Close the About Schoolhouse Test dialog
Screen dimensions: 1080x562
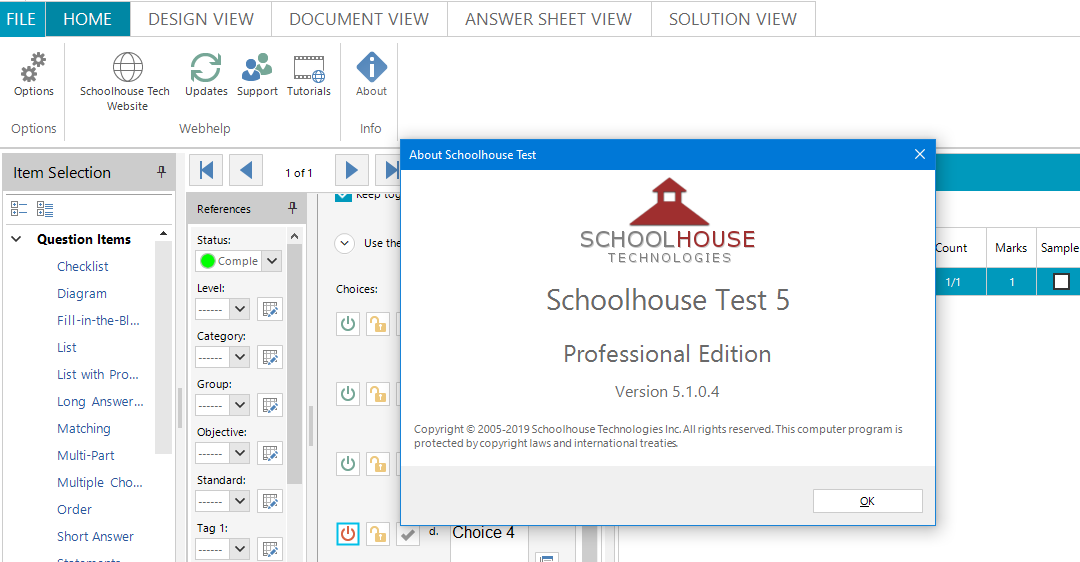tap(920, 154)
